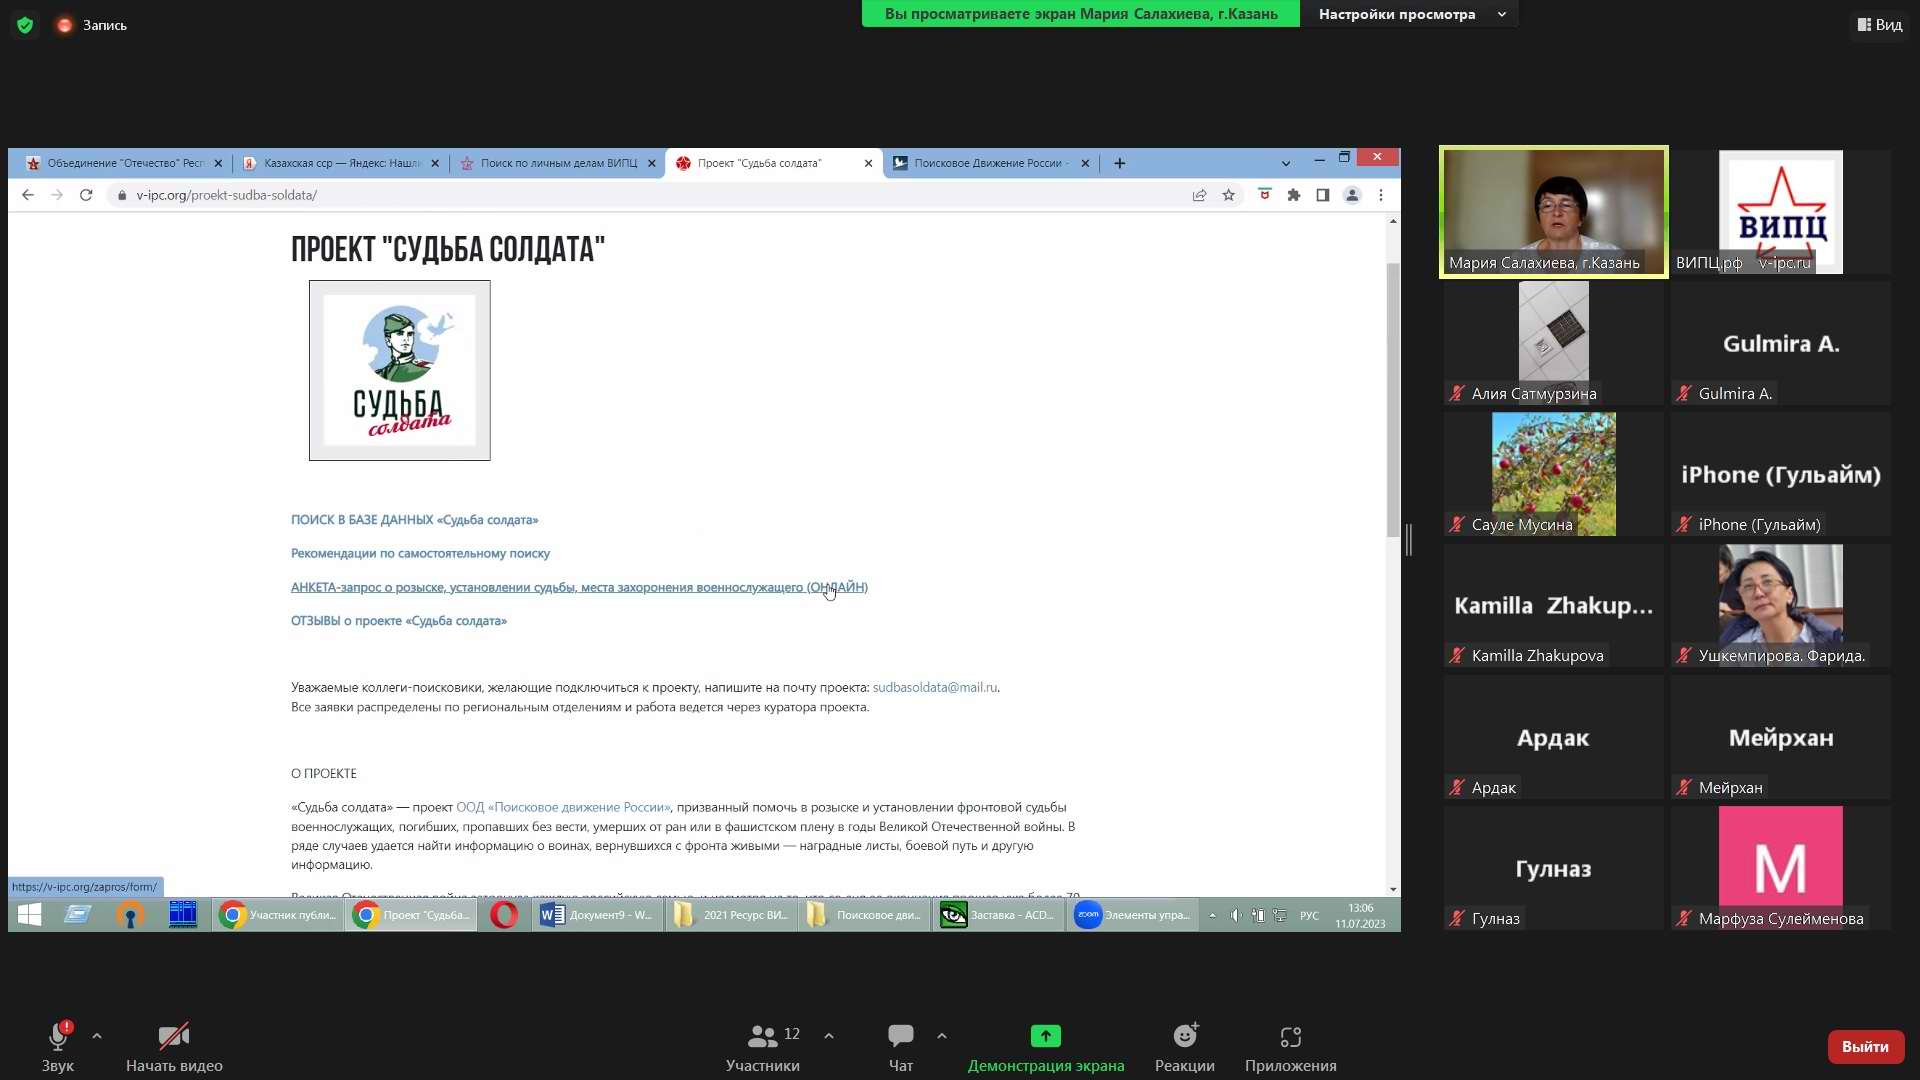Open the Opera icon in taskbar
The width and height of the screenshot is (1920, 1080).
point(504,915)
